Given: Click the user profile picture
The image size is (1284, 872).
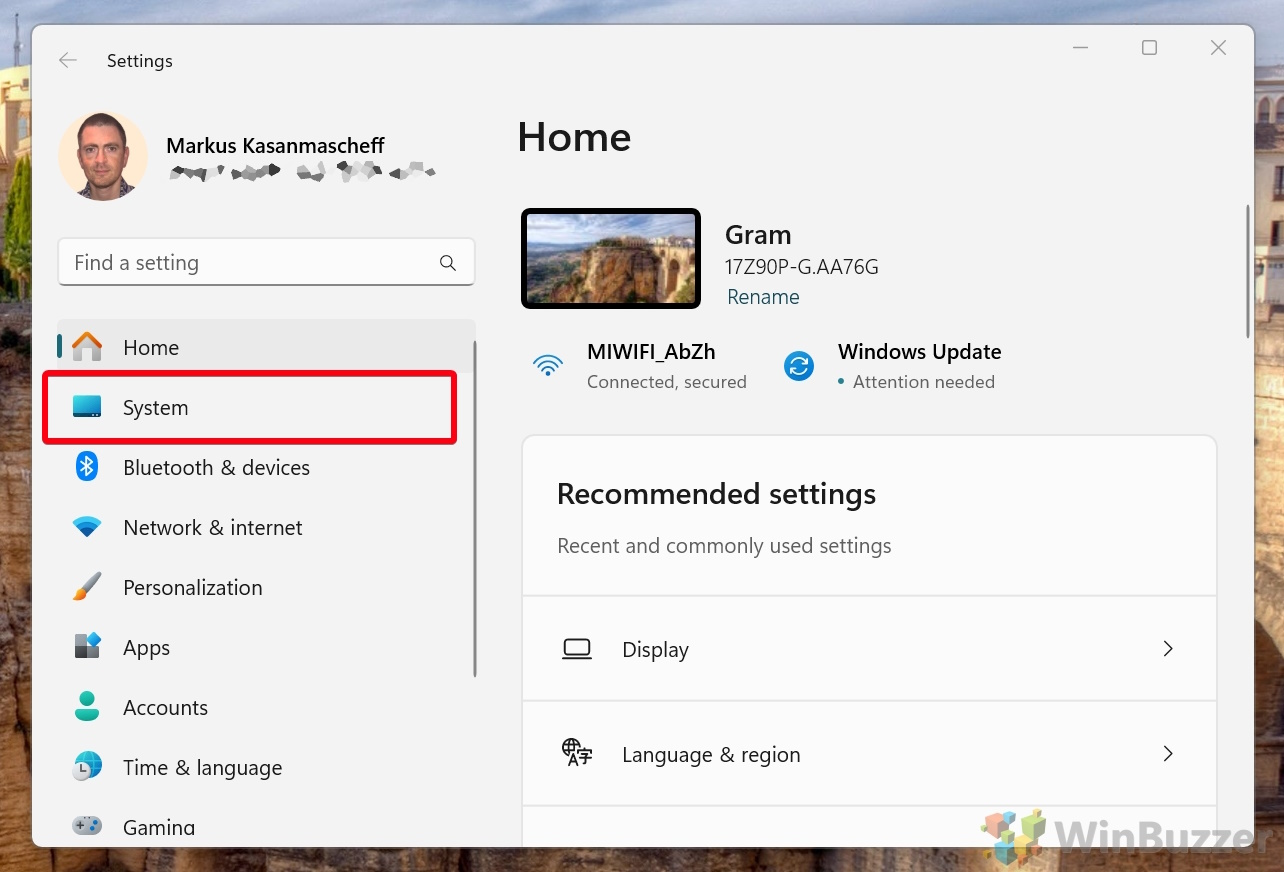Looking at the screenshot, I should pyautogui.click(x=103, y=157).
